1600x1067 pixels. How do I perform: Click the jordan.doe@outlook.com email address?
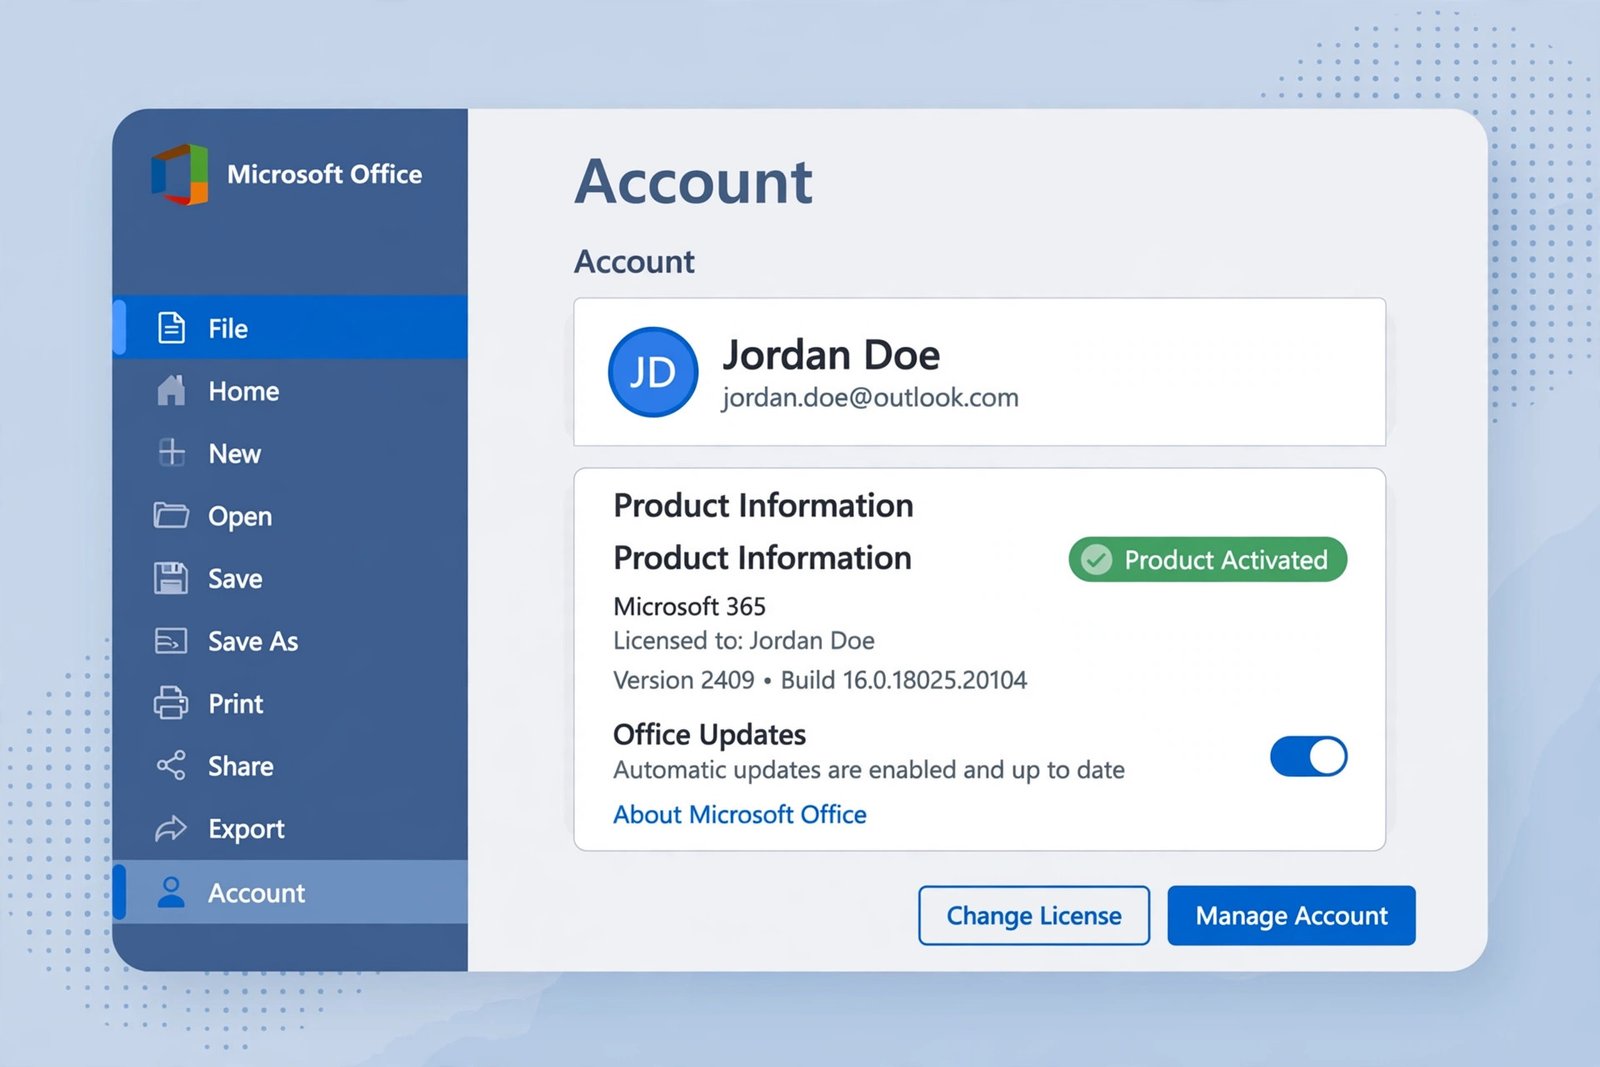[870, 398]
